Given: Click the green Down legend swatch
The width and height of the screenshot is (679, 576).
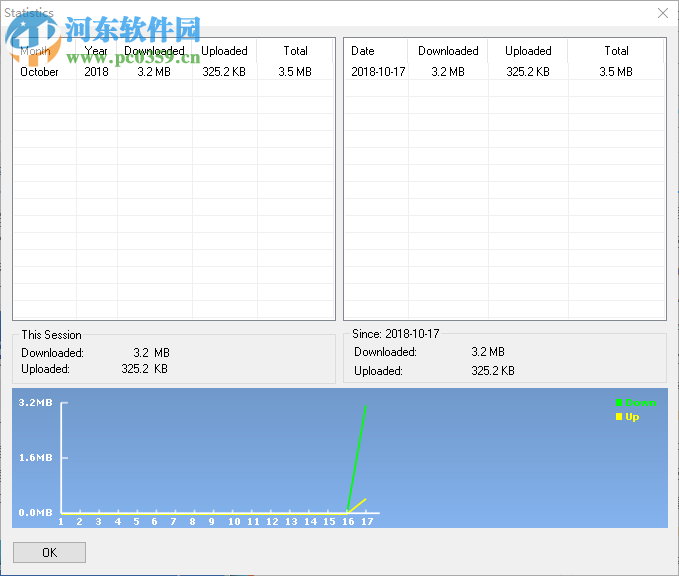Looking at the screenshot, I should pos(619,402).
